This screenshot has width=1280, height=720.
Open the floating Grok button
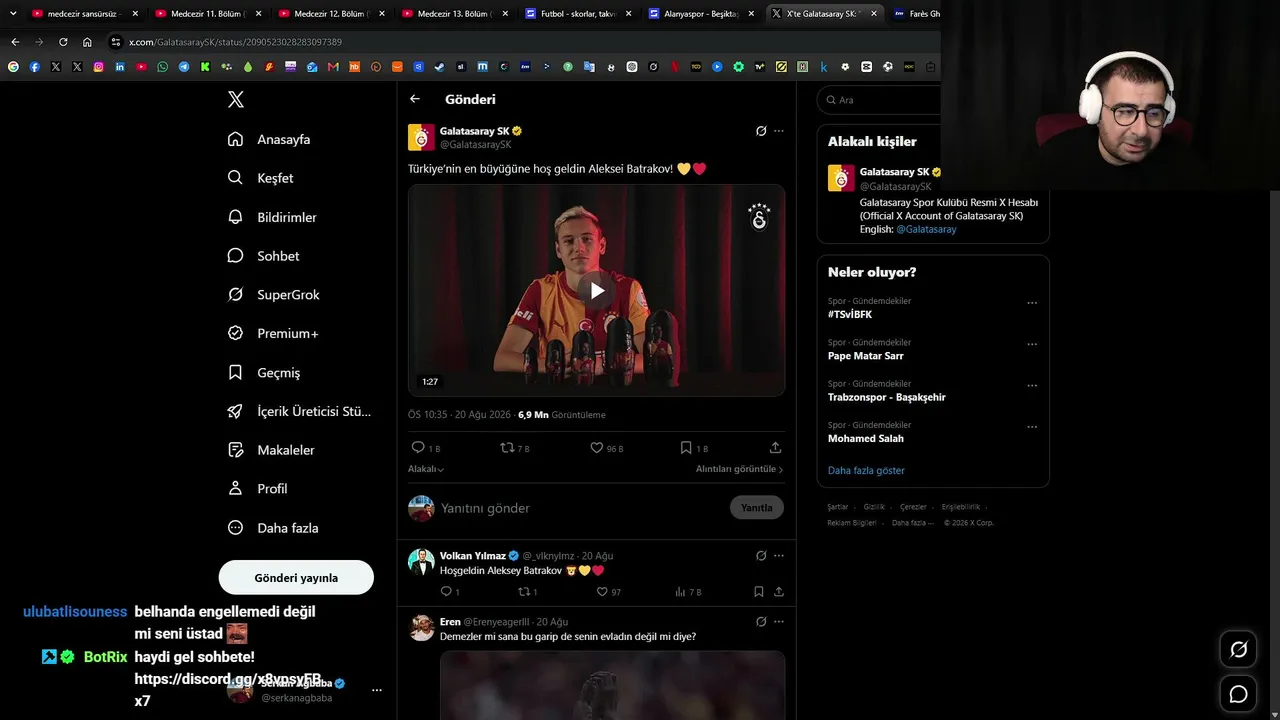[x=1238, y=650]
